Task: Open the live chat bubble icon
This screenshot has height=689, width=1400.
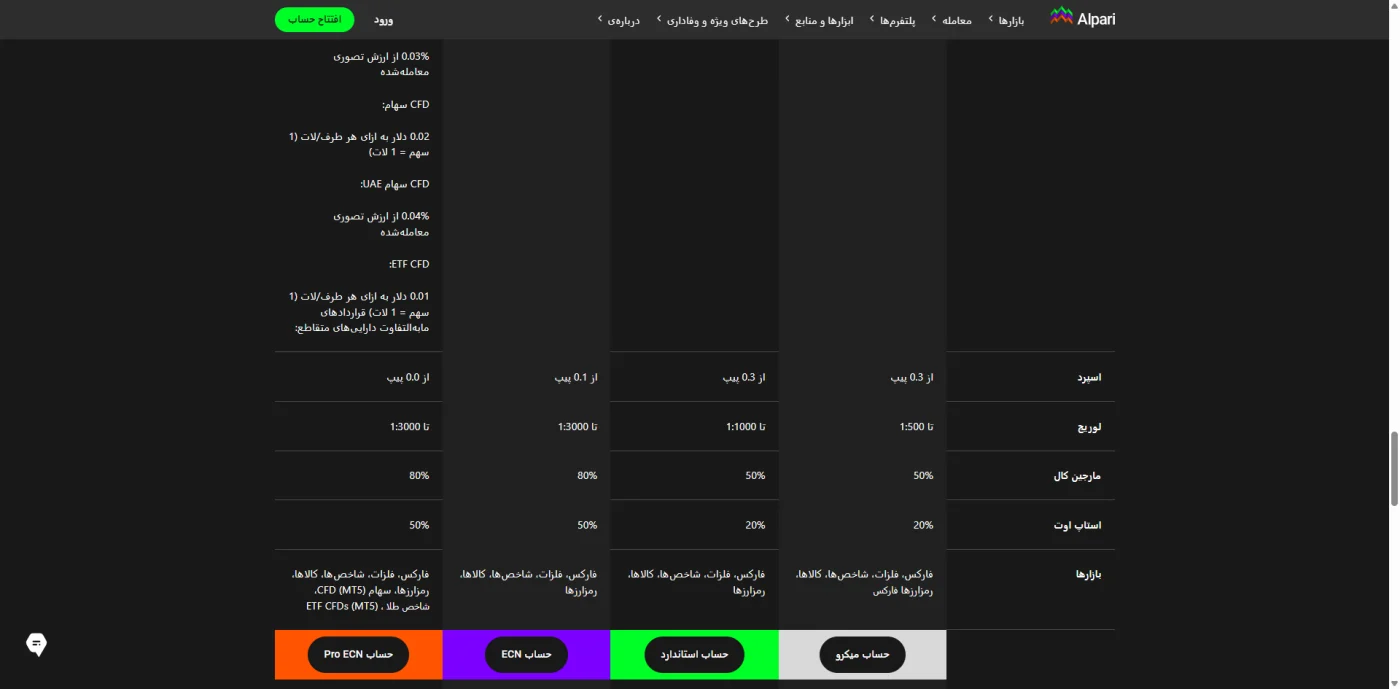Action: click(x=37, y=644)
